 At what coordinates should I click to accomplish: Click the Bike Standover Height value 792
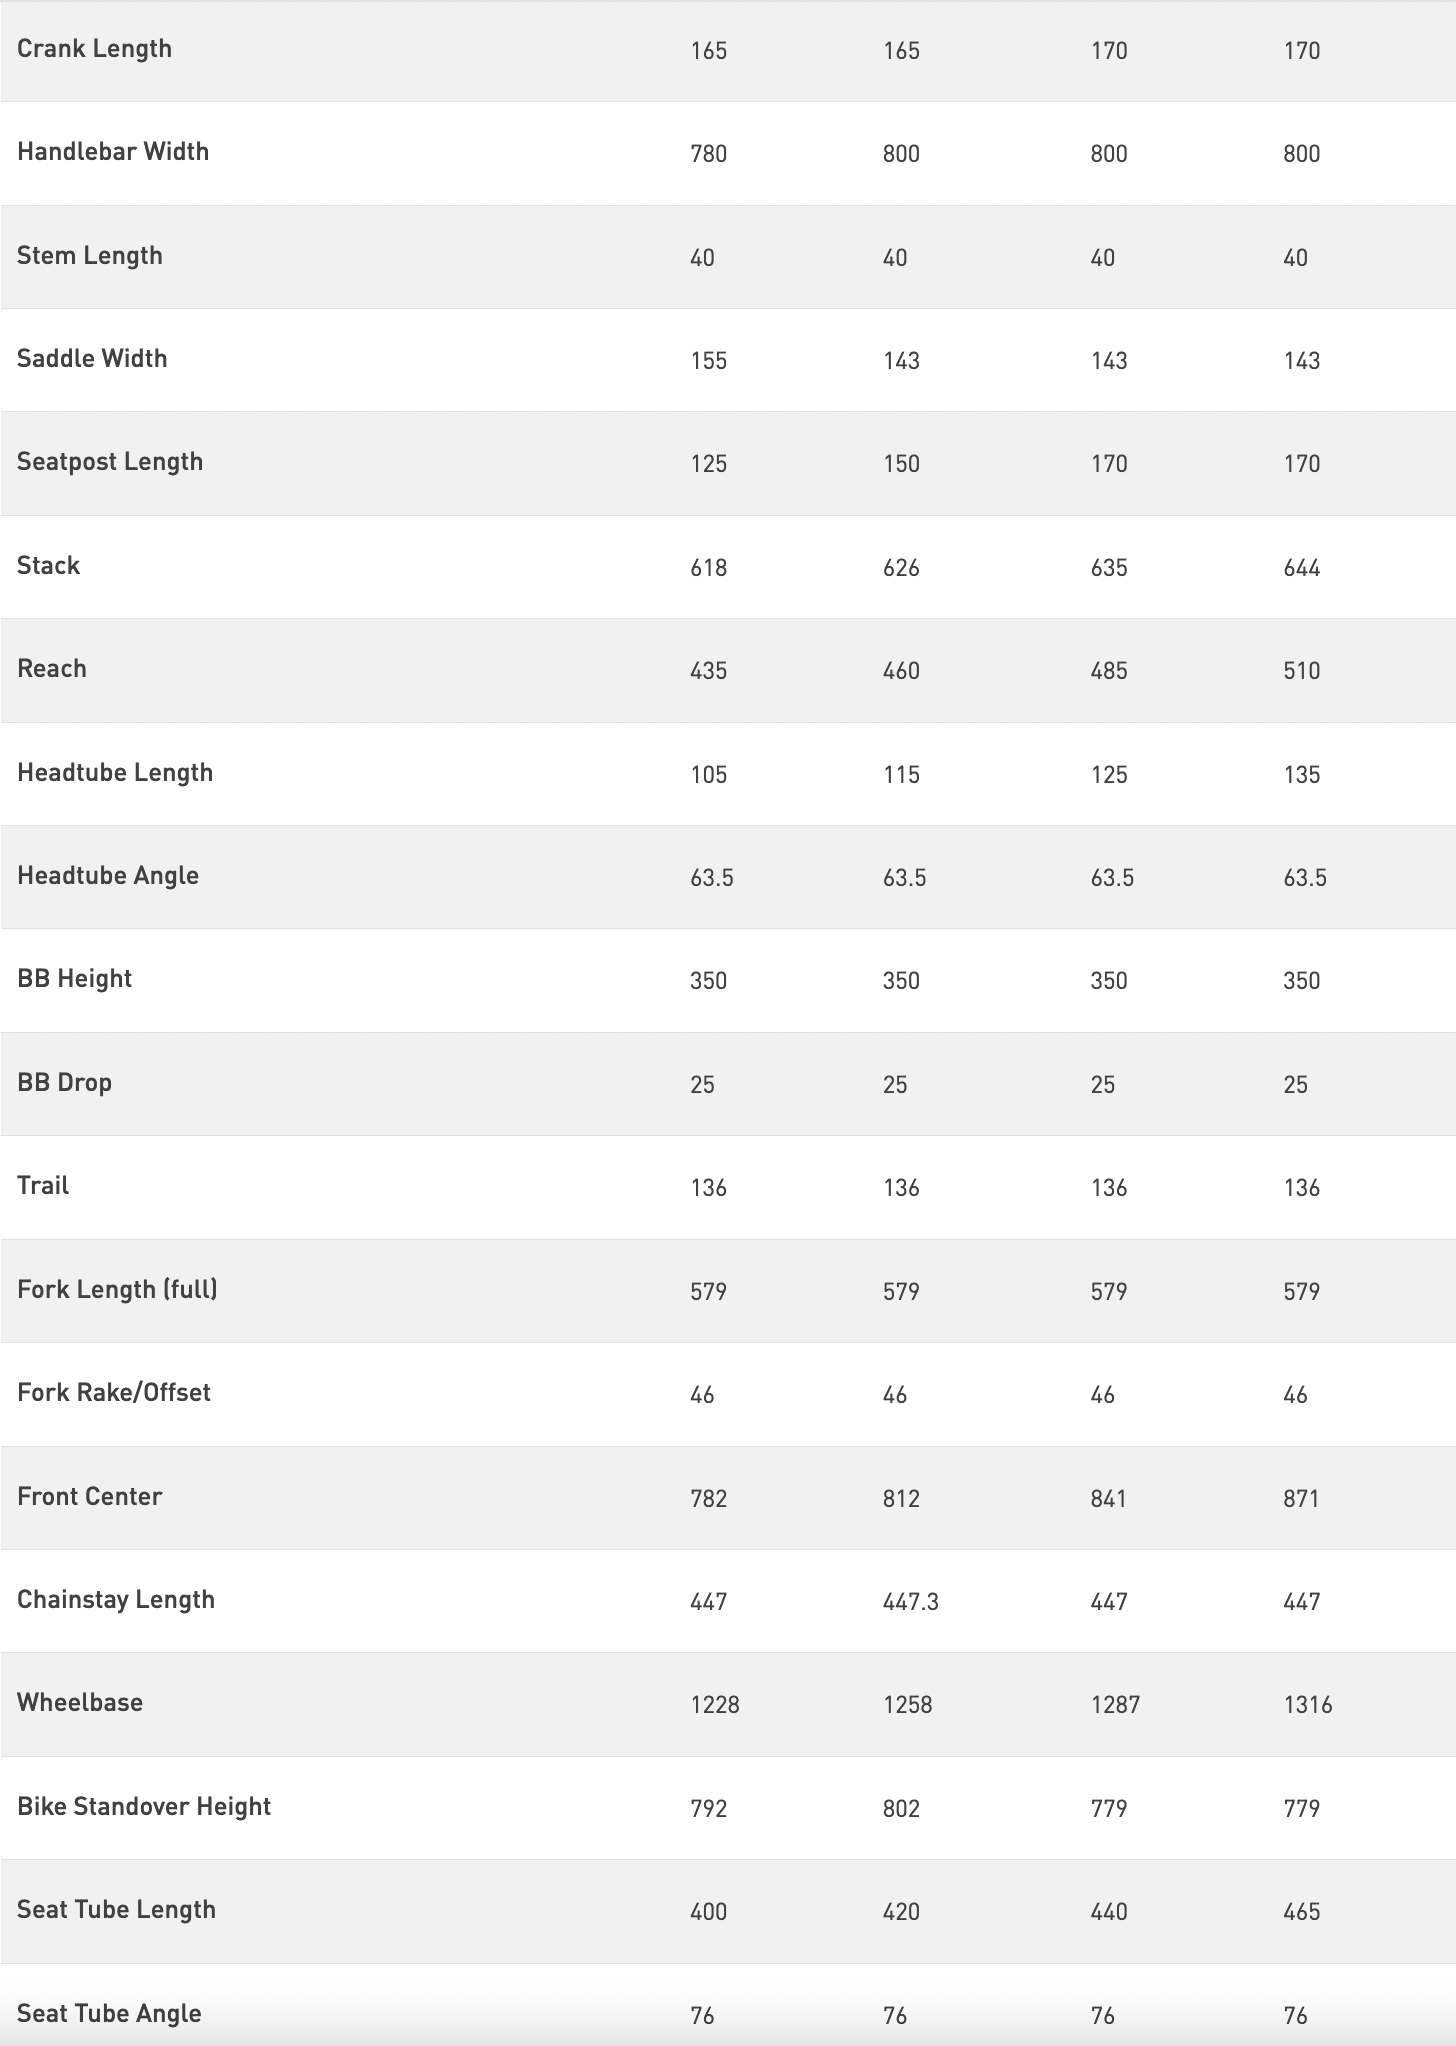point(708,1809)
